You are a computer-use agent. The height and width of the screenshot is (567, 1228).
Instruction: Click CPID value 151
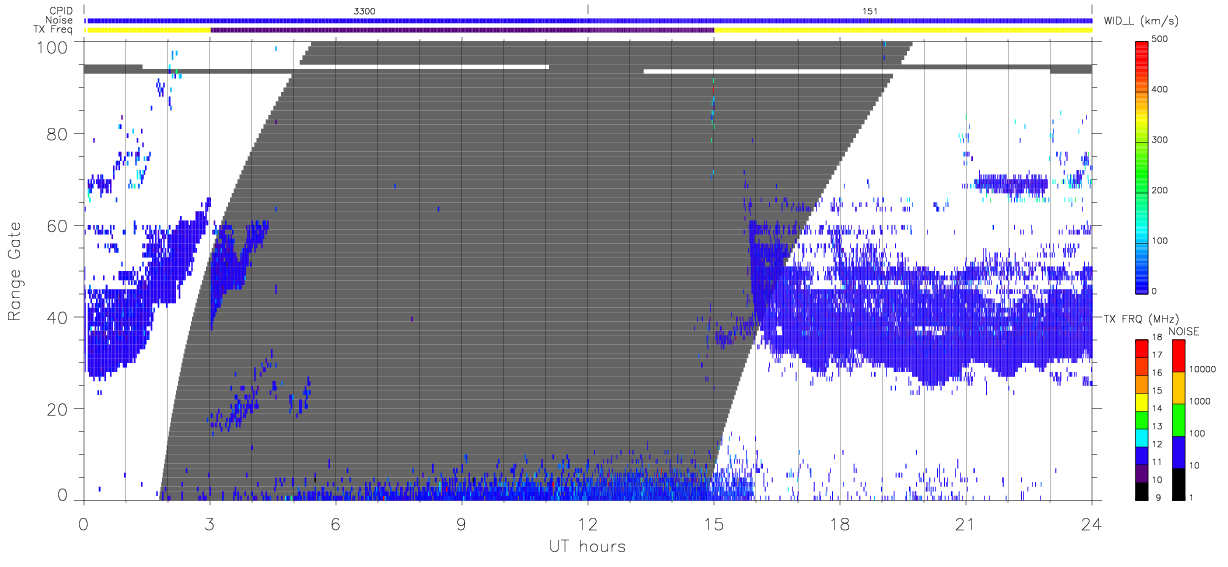tap(870, 10)
